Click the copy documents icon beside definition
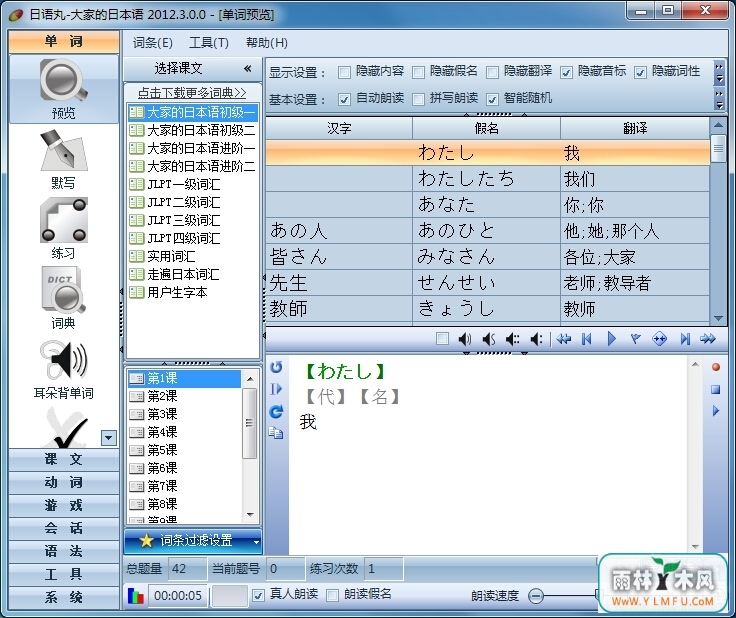Screen dimensions: 736x618 tap(276, 433)
